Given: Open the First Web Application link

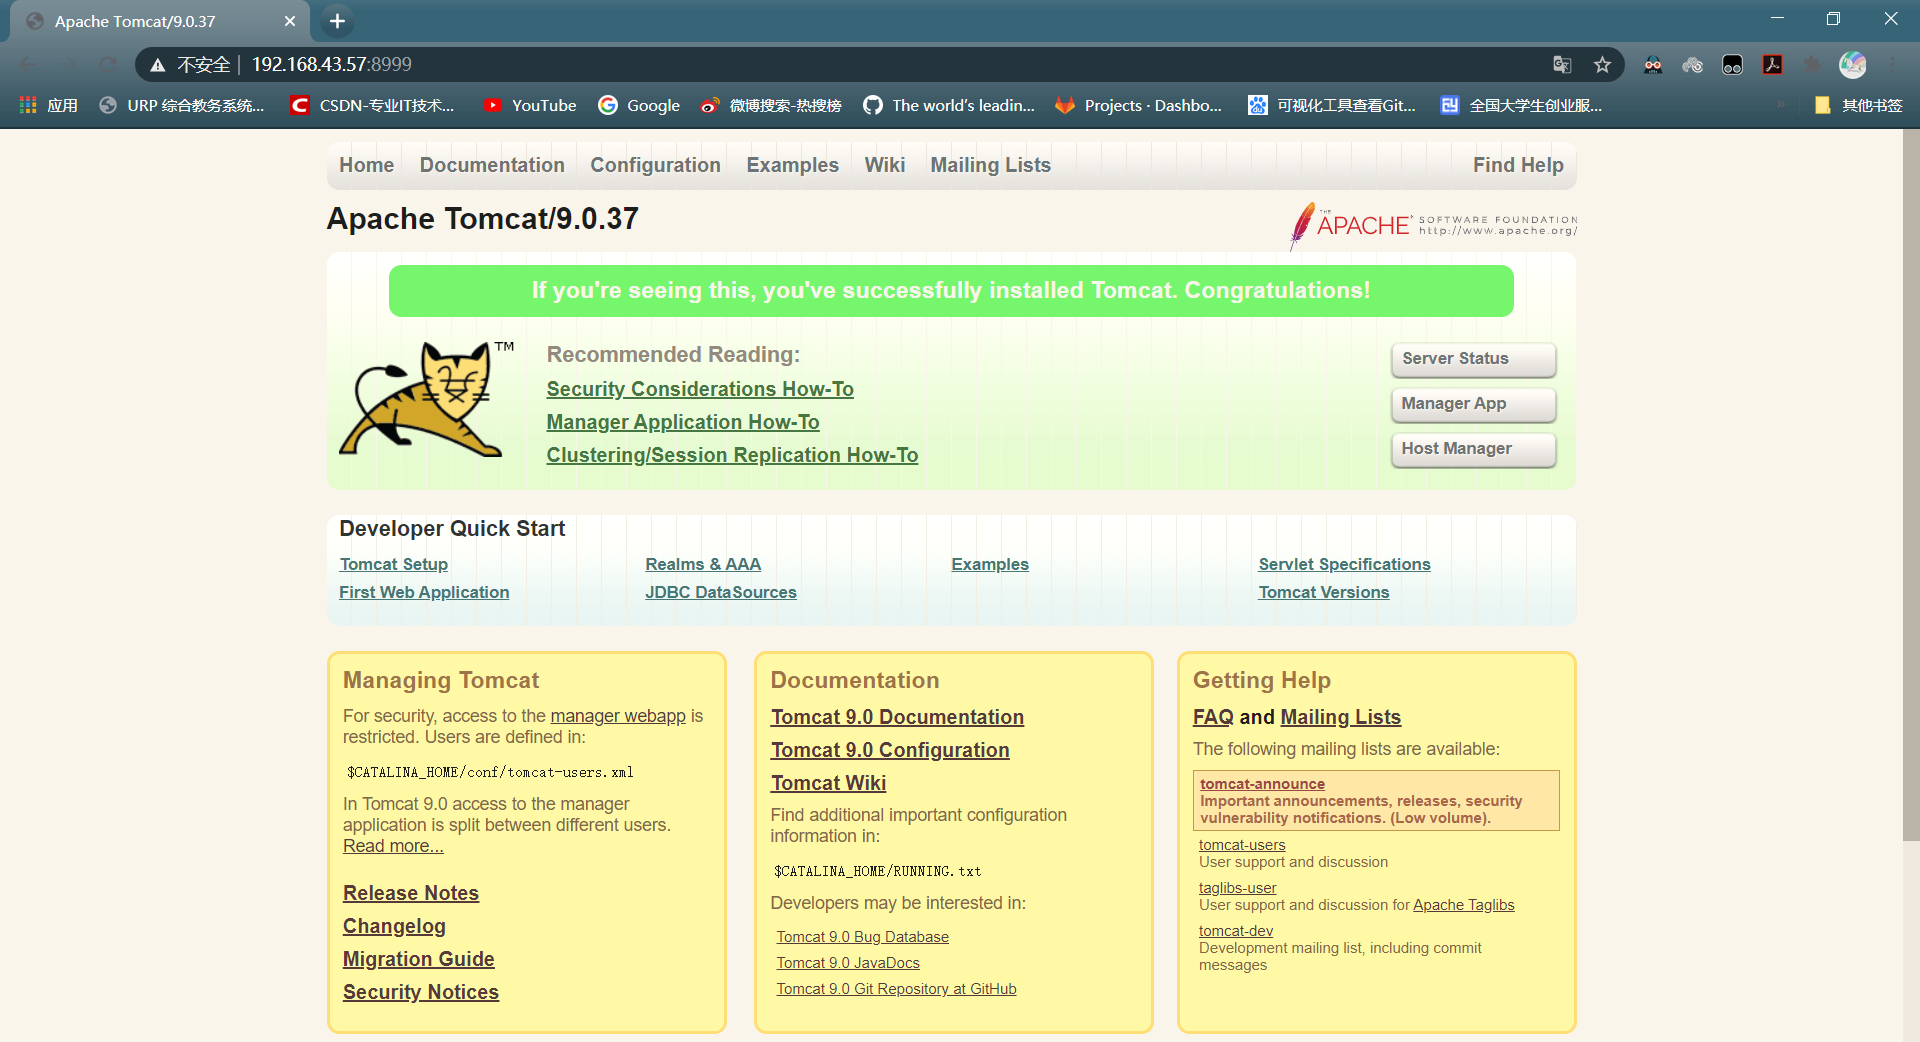Looking at the screenshot, I should (424, 592).
